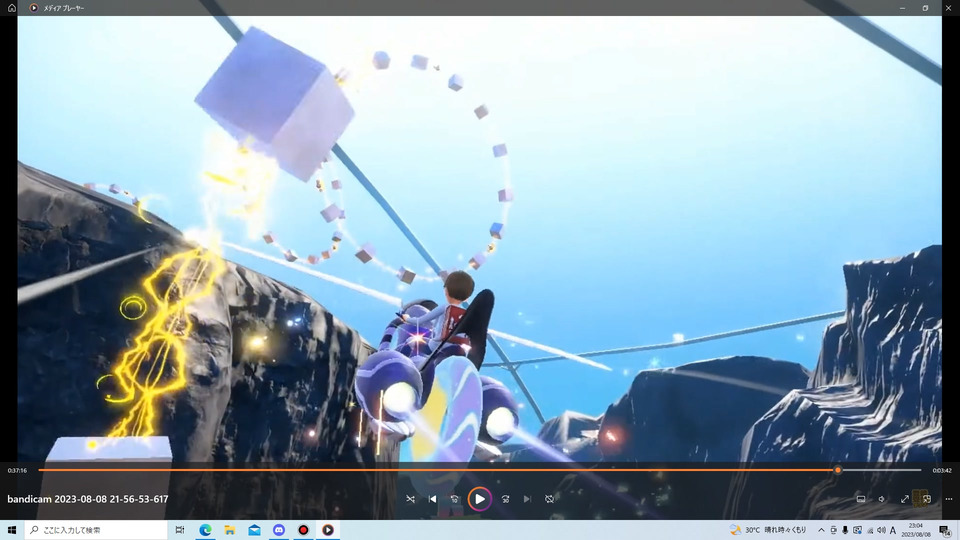Screen dimensions: 960x540
Task: Open Task View on taskbar
Action: 180,530
